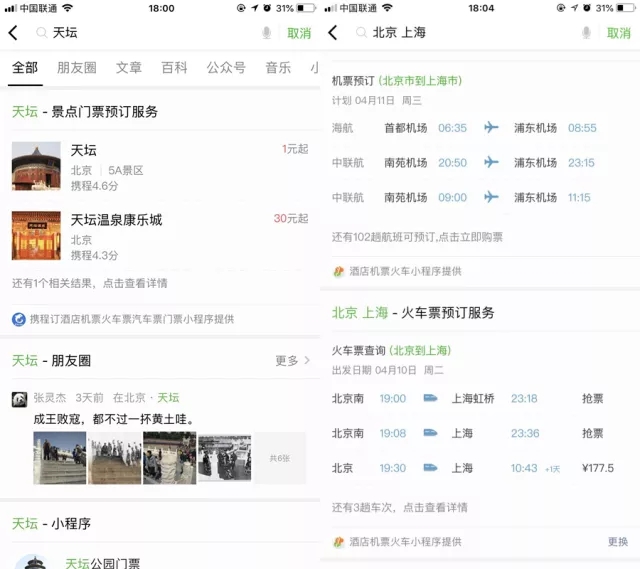
Task: Tap the microphone icon in the 北京 上海 search bar
Action: coord(587,33)
